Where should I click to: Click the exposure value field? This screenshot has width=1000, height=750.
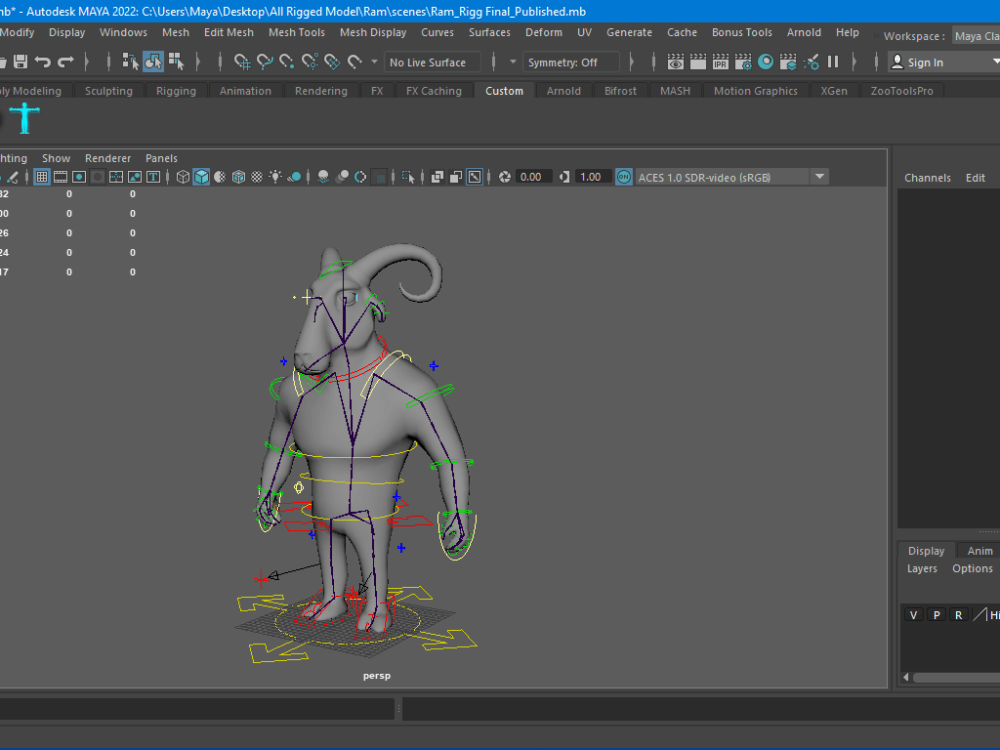pyautogui.click(x=533, y=176)
